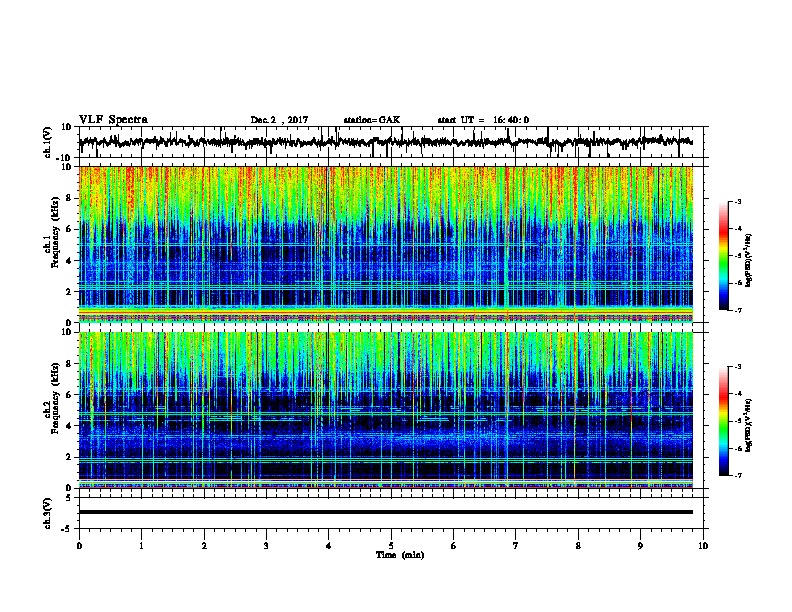This screenshot has width=792, height=612.
Task: Click the "-7" label on ch.1 color bar
Action: pyautogui.click(x=737, y=310)
